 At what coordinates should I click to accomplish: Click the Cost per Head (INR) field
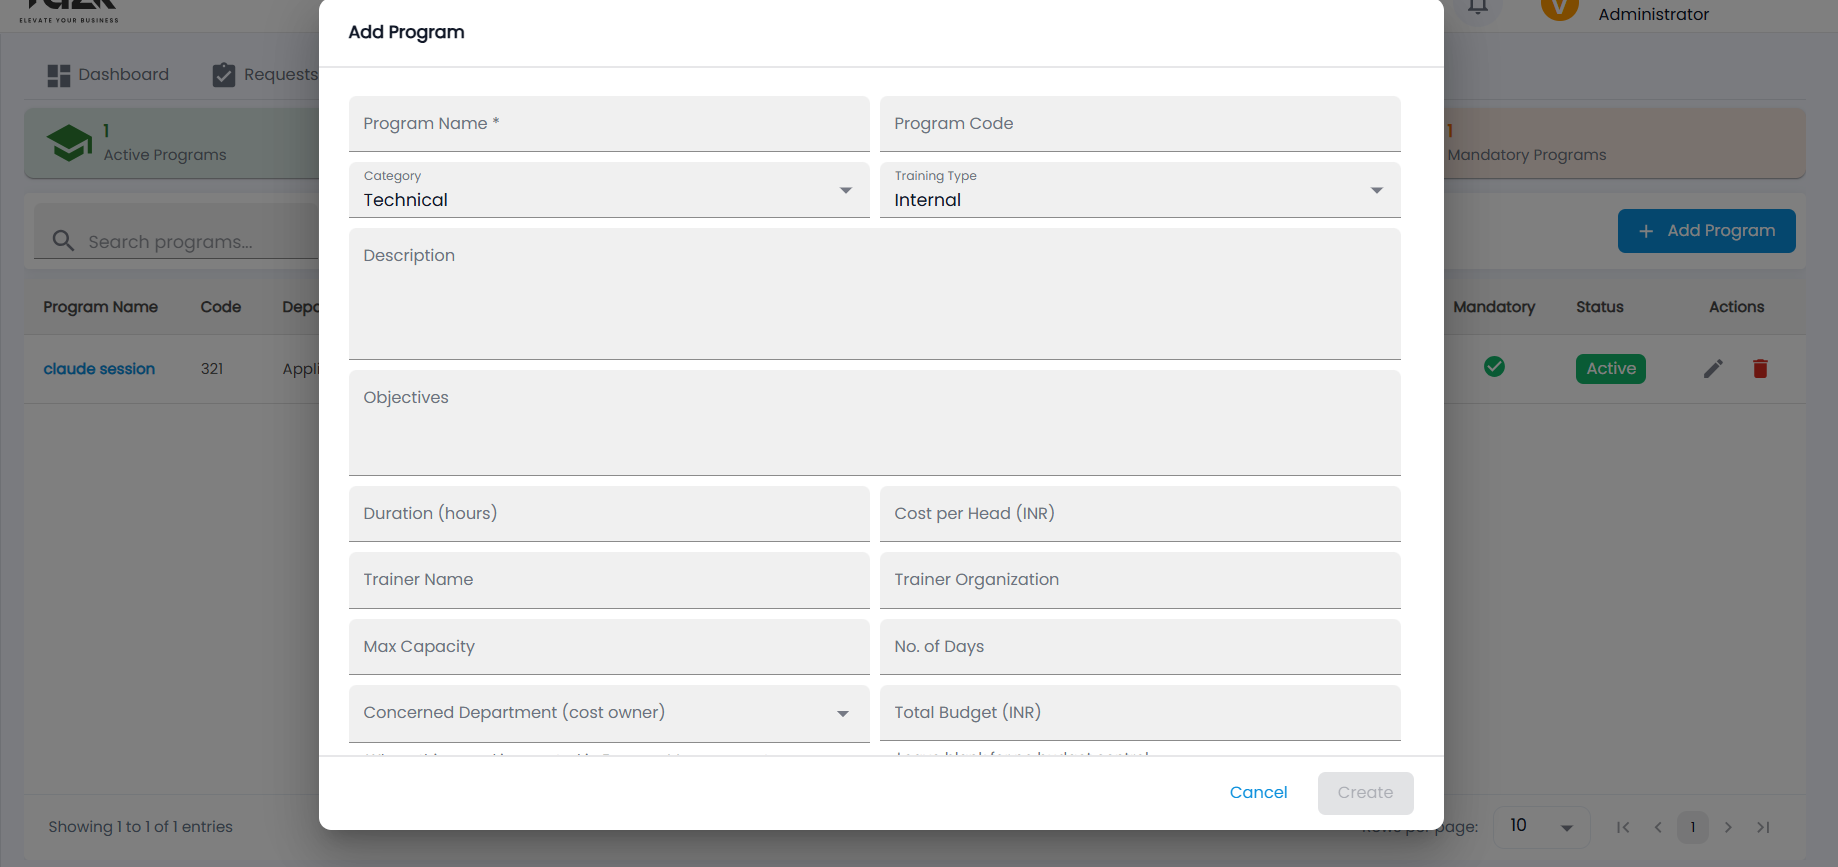point(1140,514)
